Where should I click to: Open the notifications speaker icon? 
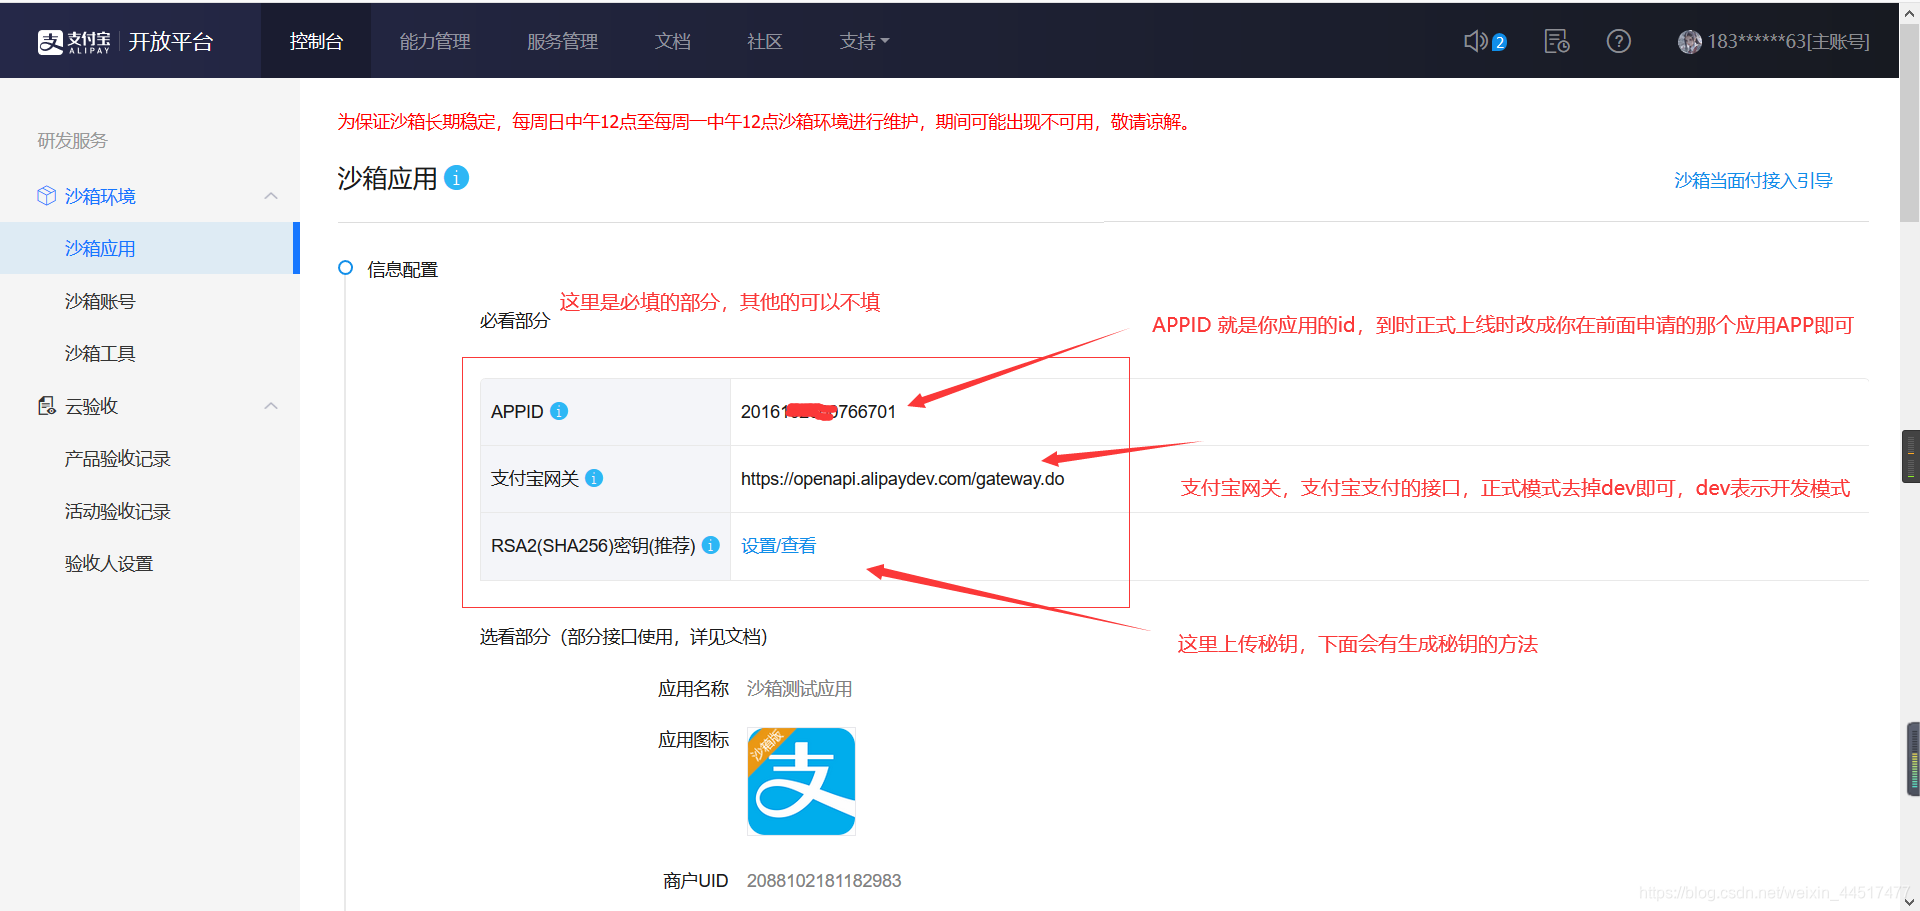click(x=1476, y=41)
